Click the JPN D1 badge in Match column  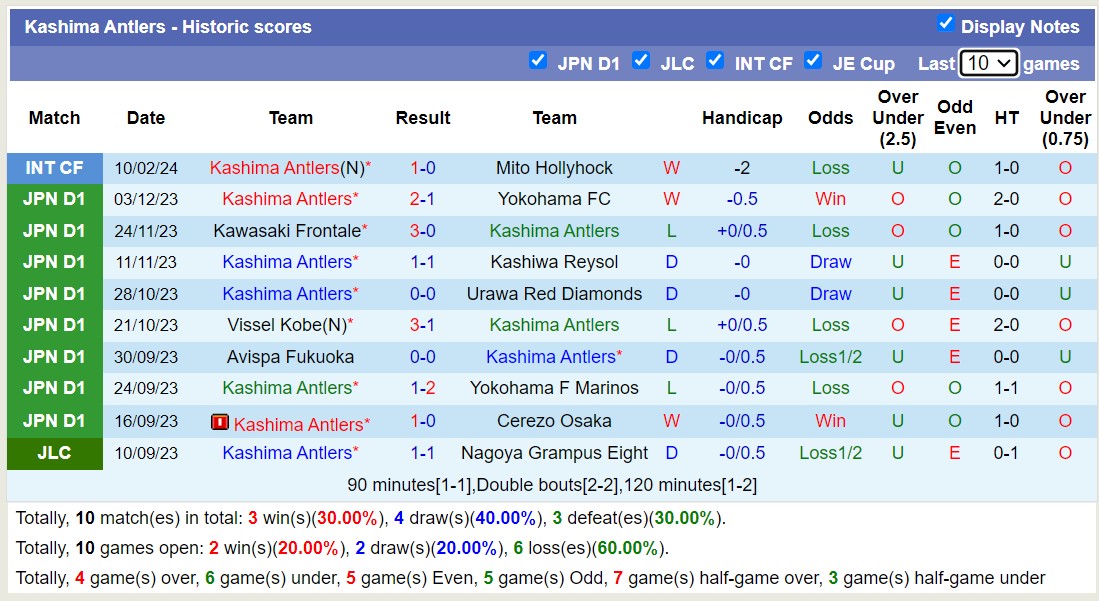click(x=54, y=199)
